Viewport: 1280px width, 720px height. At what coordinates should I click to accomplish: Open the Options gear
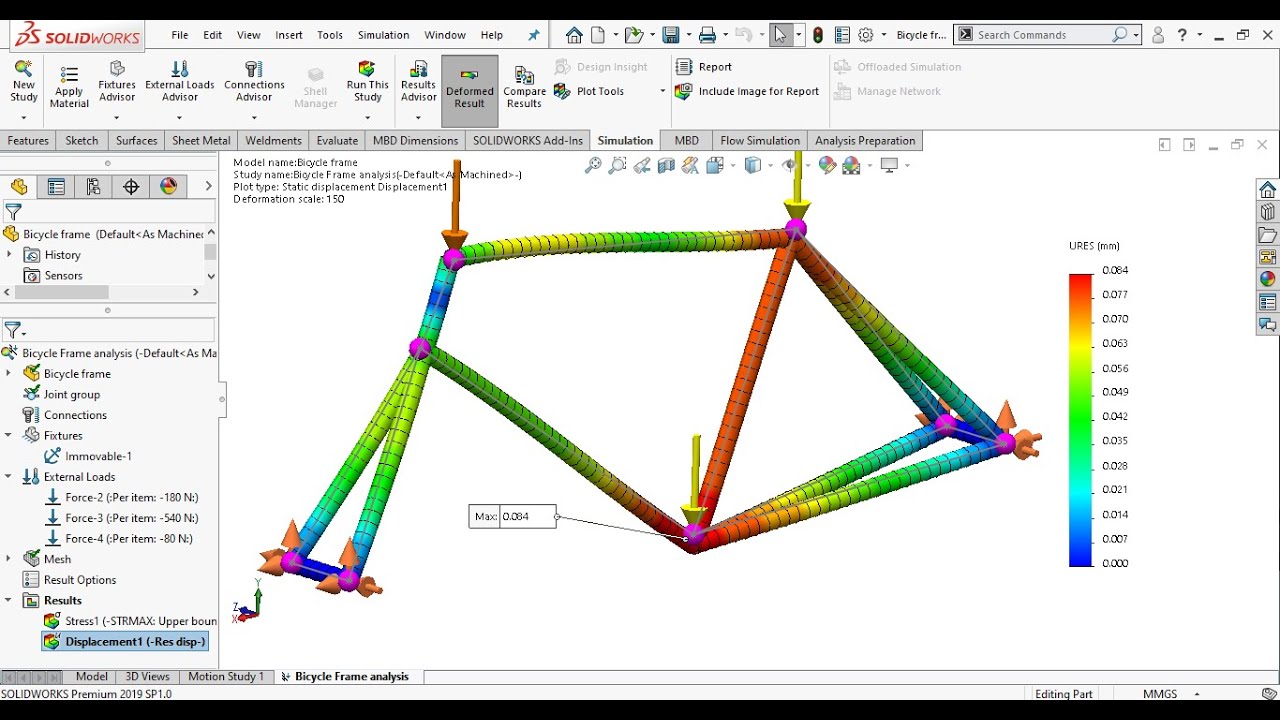[x=865, y=35]
